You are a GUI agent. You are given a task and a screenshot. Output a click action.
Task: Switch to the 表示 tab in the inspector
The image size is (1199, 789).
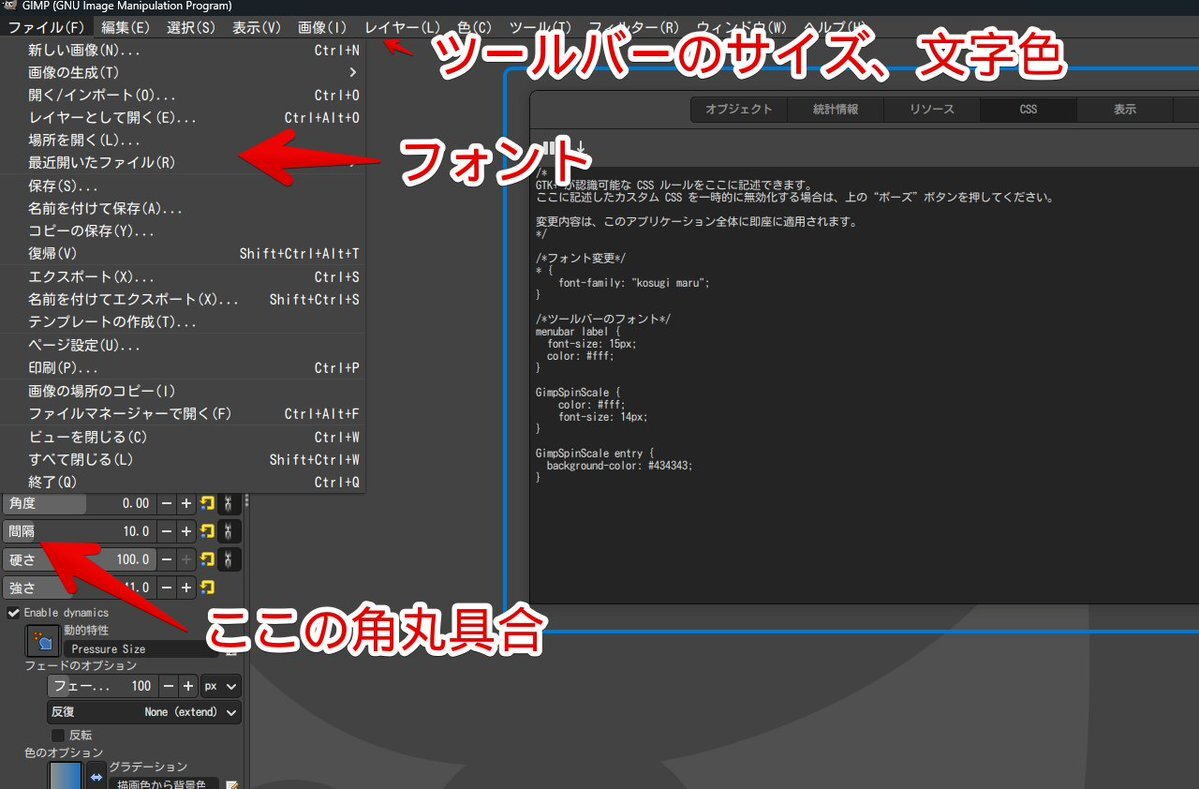(x=1124, y=109)
